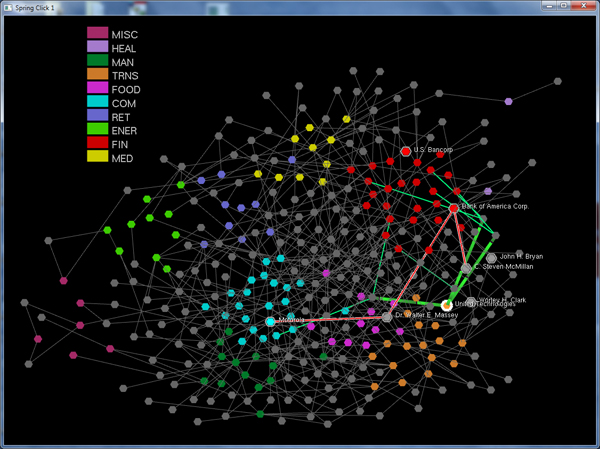The width and height of the screenshot is (600, 449).
Task: Close the Spring Click 1 window
Action: (x=584, y=6)
